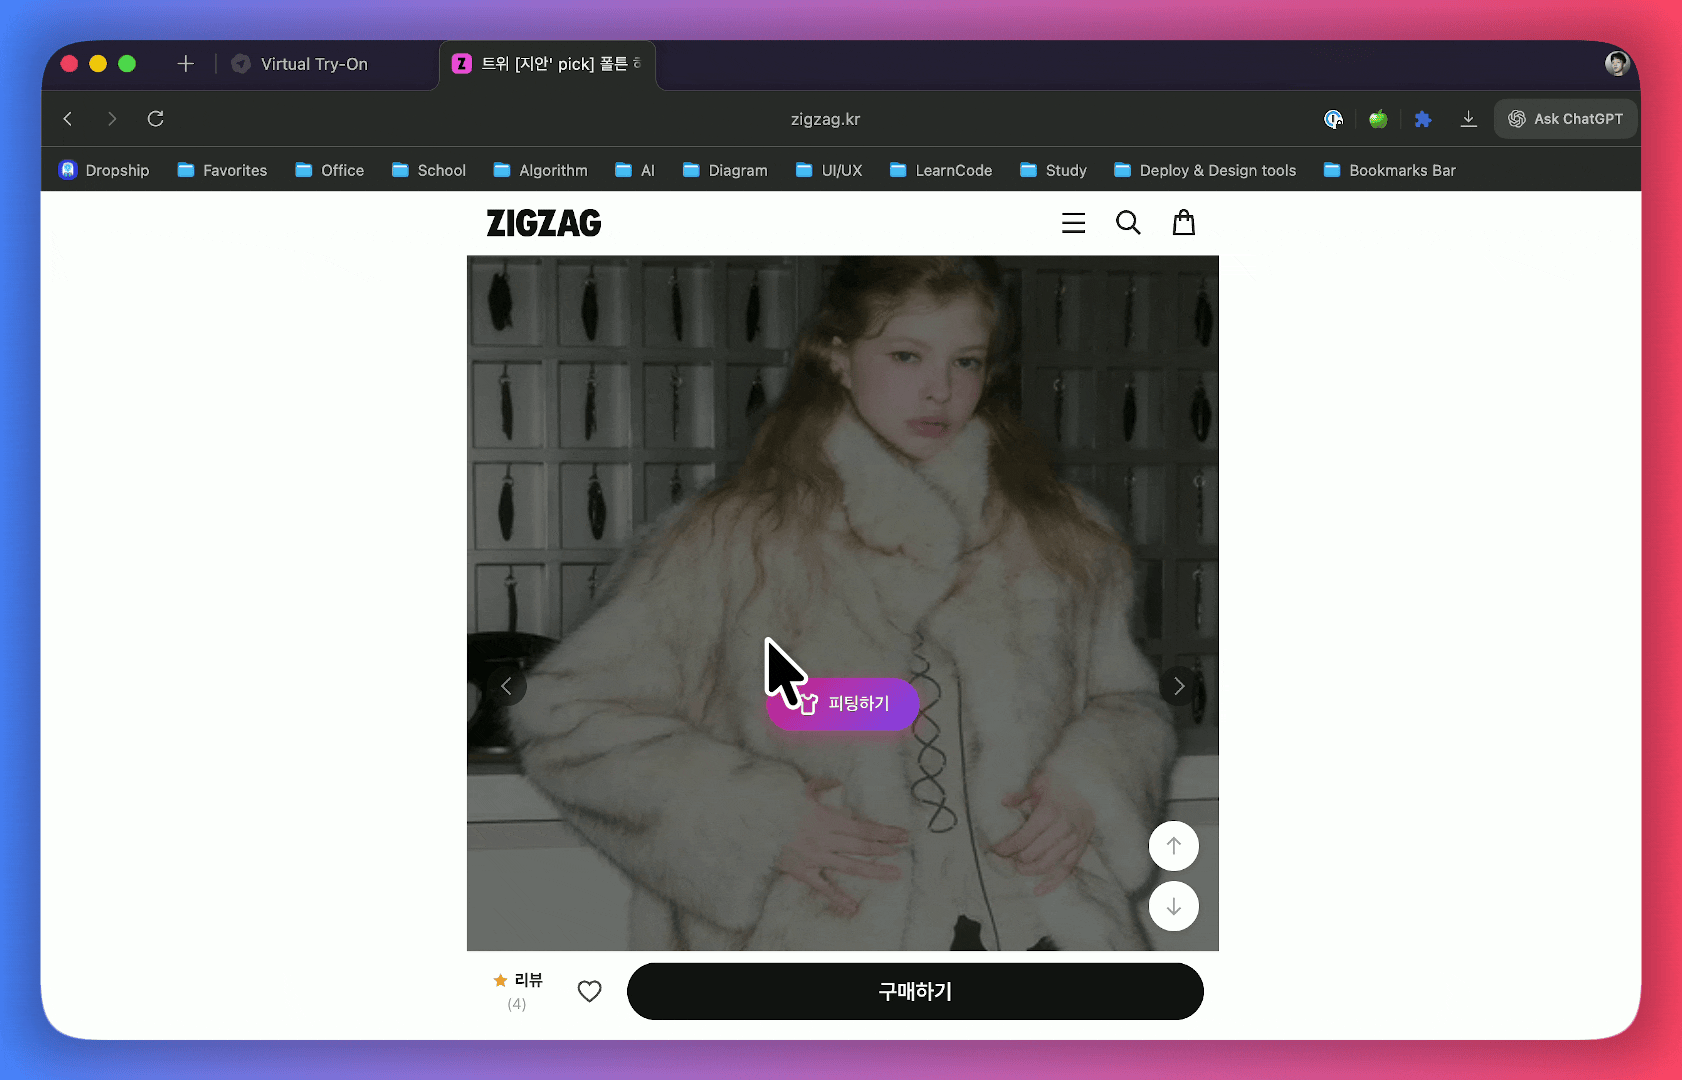
Task: Open the shopping bag cart
Action: point(1183,223)
